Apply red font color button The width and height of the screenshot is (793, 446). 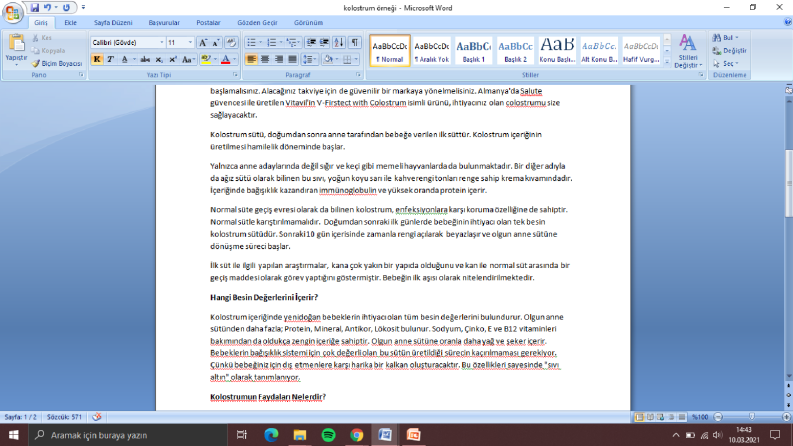point(226,60)
